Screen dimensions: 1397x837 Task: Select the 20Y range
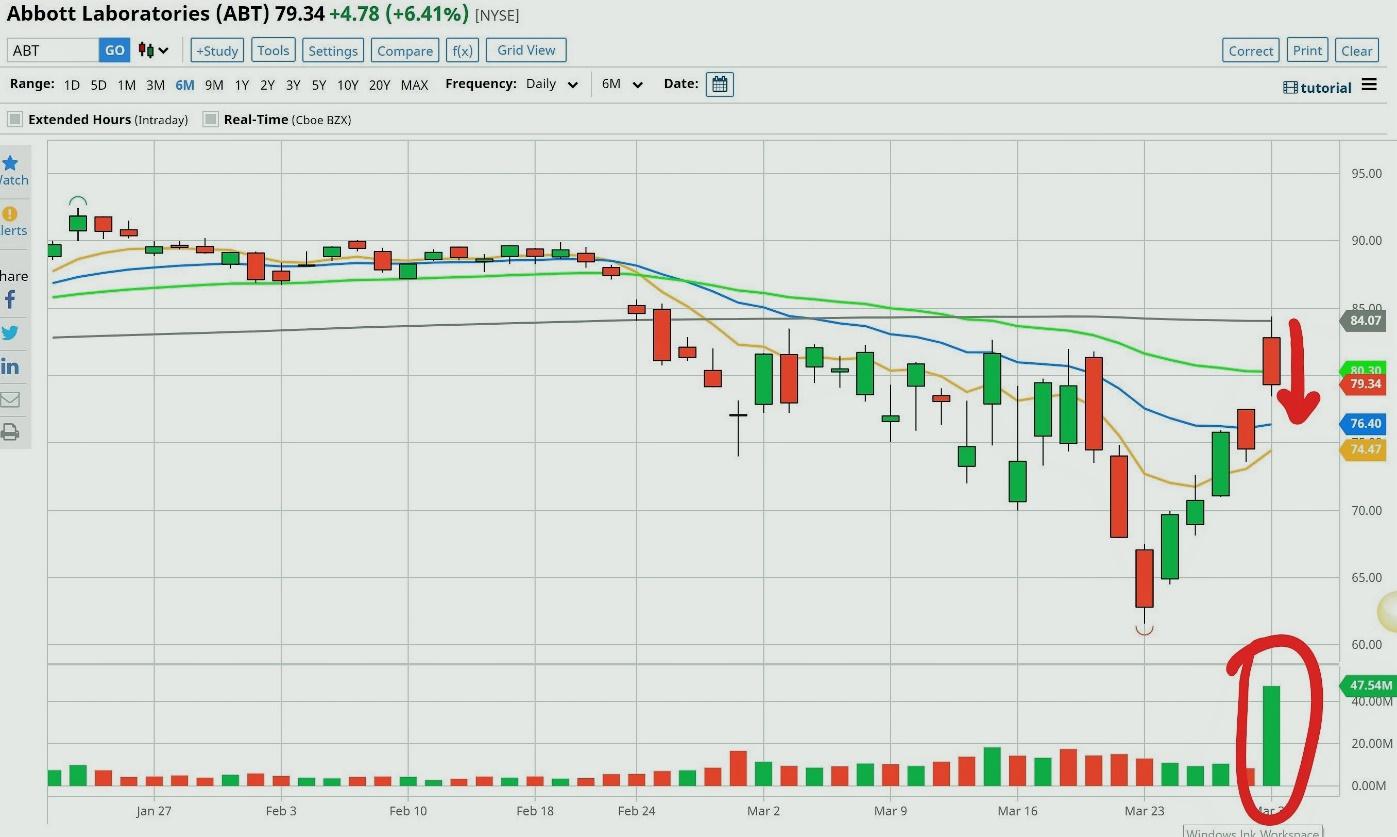click(x=380, y=85)
